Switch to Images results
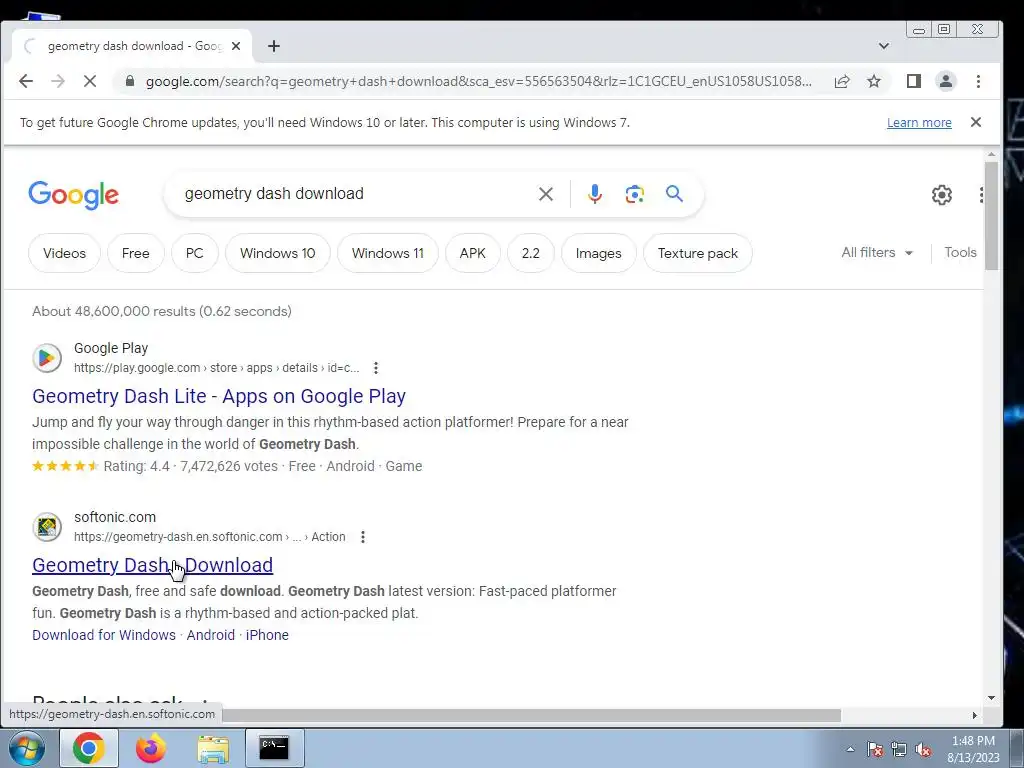Screen dimensions: 1024x768 tap(598, 253)
